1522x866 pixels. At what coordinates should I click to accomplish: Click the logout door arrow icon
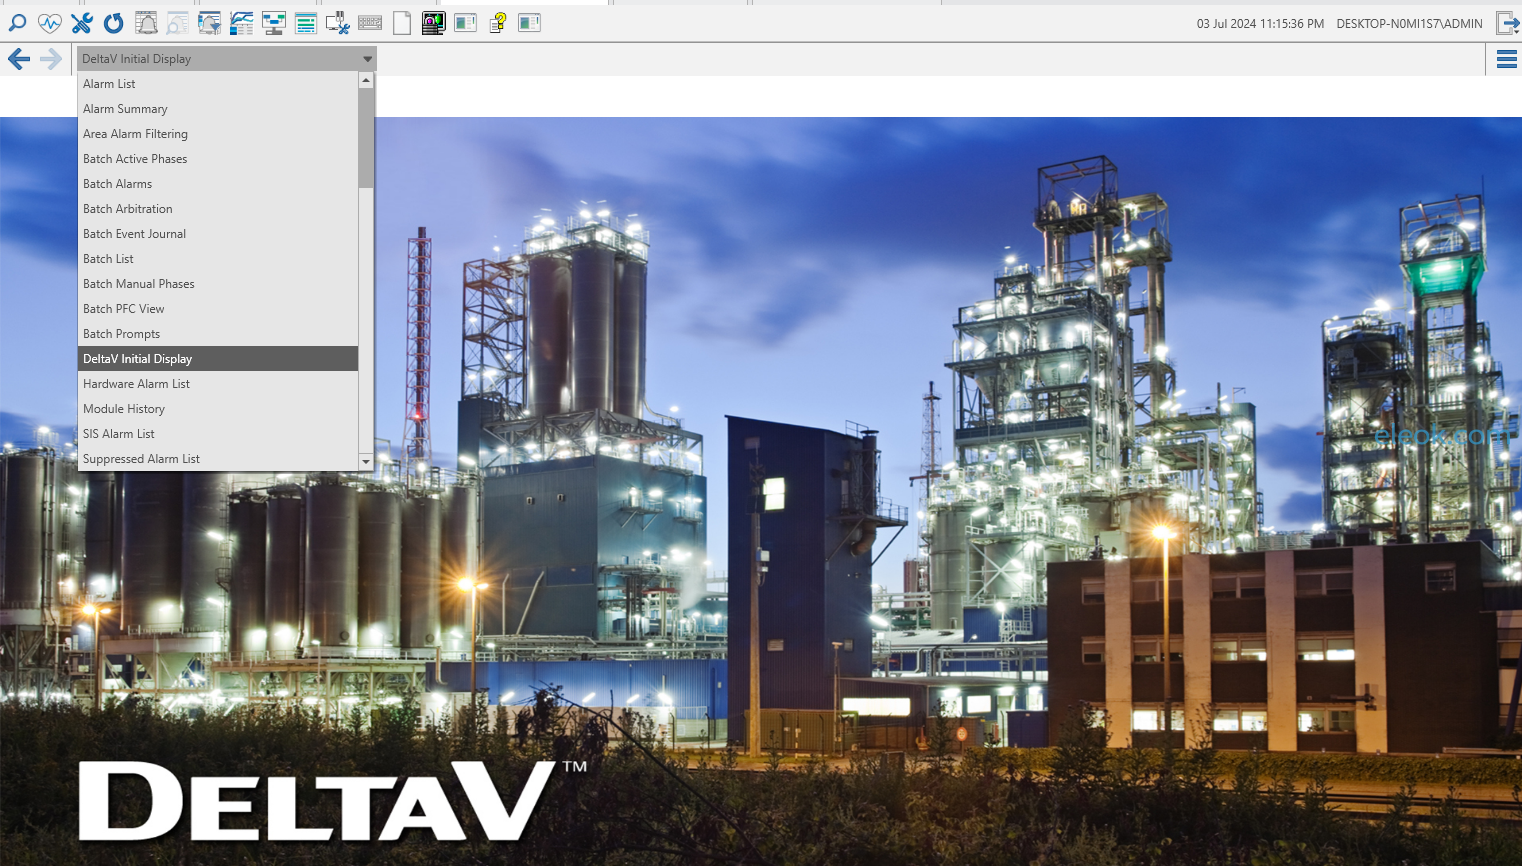(x=1507, y=23)
